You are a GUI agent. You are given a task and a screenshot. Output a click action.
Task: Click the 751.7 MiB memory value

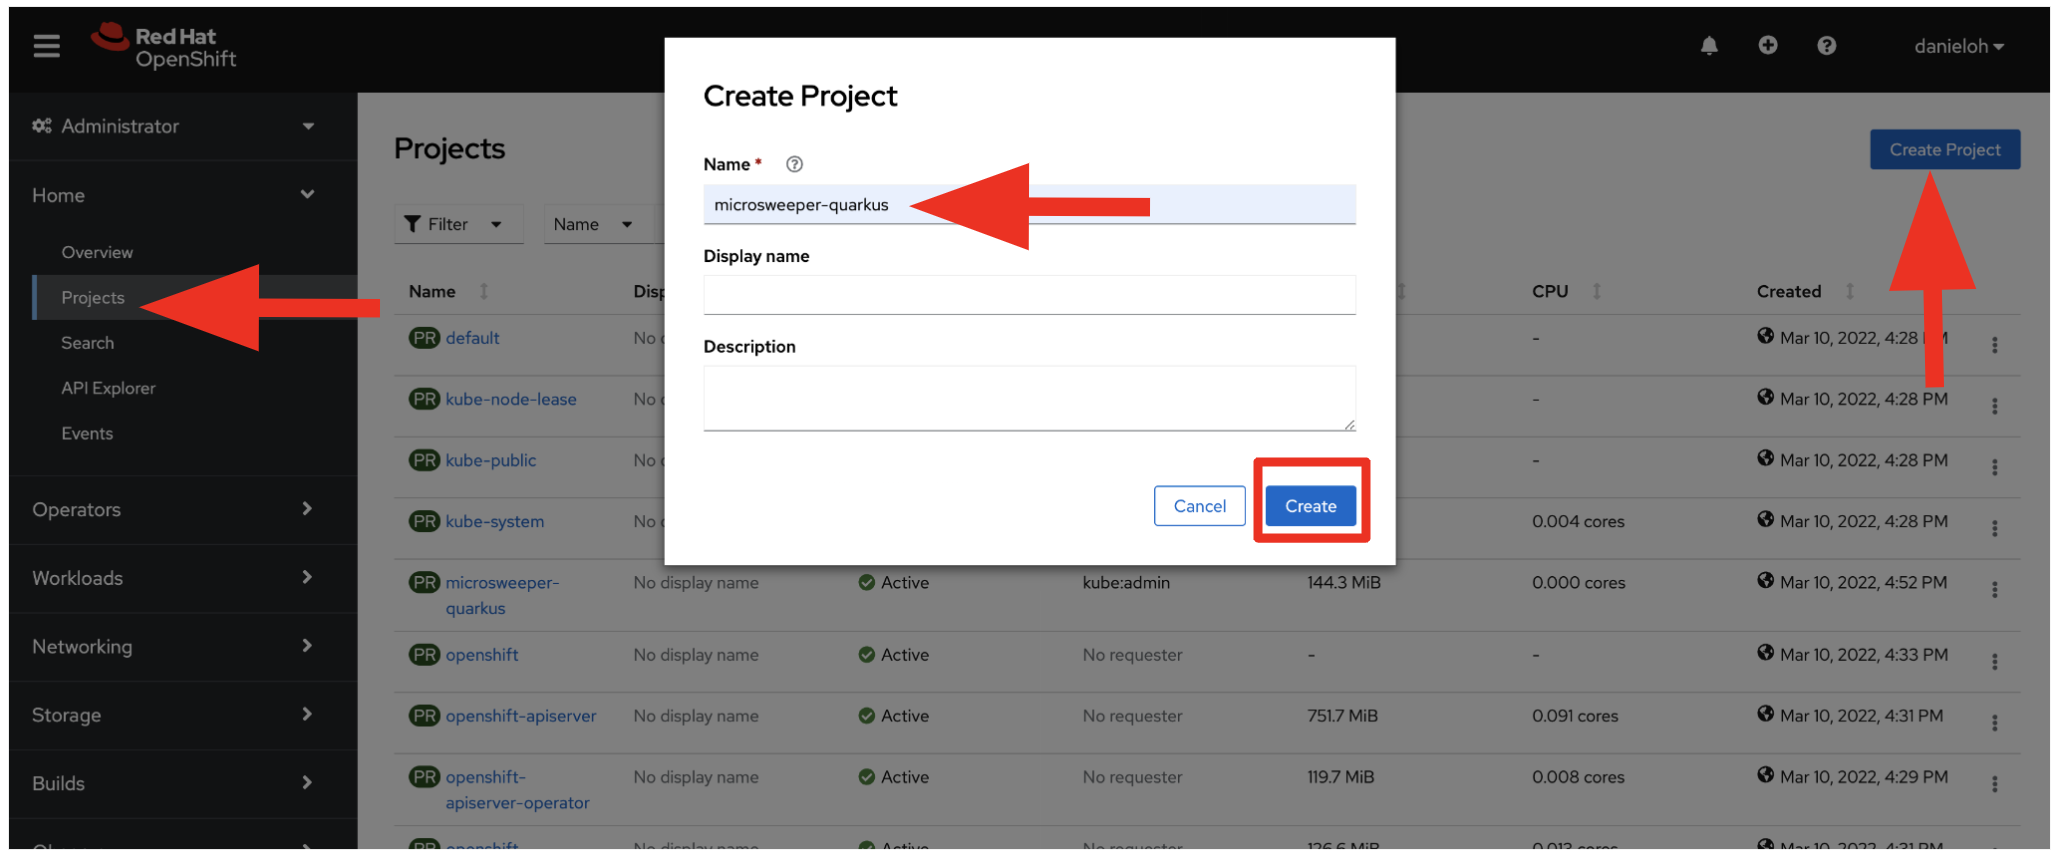point(1342,716)
